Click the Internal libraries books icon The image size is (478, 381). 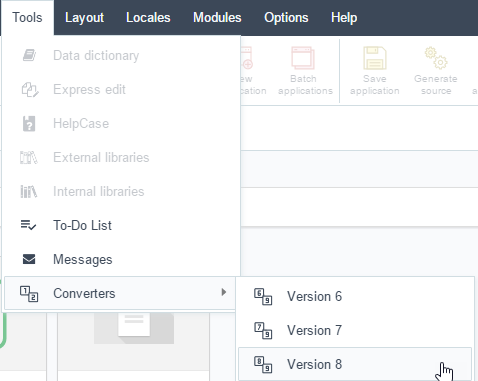click(29, 191)
